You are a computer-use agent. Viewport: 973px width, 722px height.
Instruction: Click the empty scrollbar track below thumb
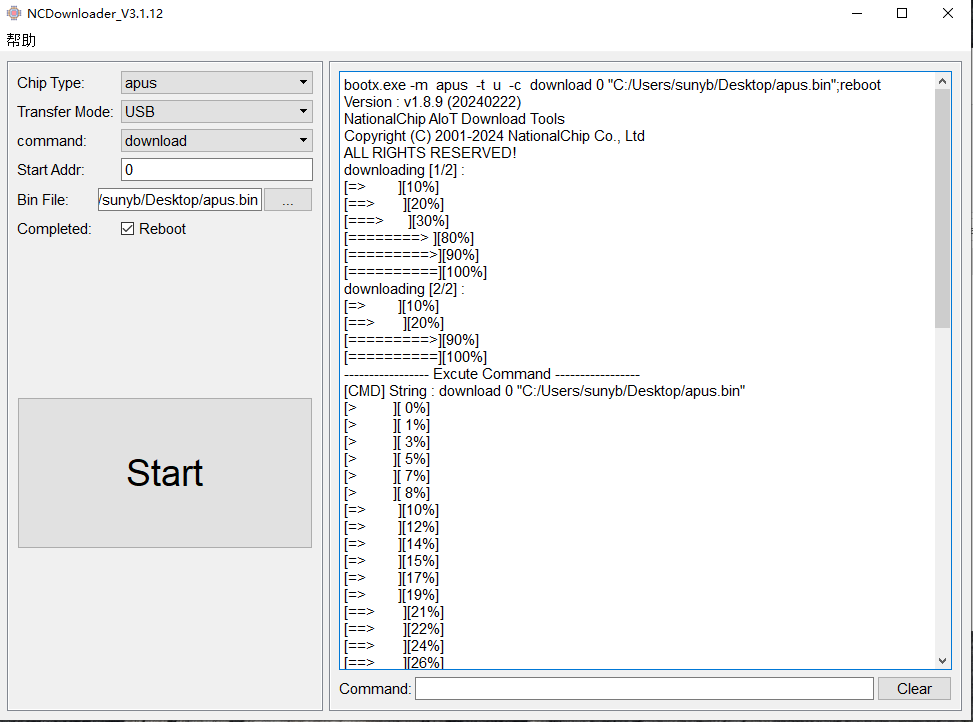point(943,490)
